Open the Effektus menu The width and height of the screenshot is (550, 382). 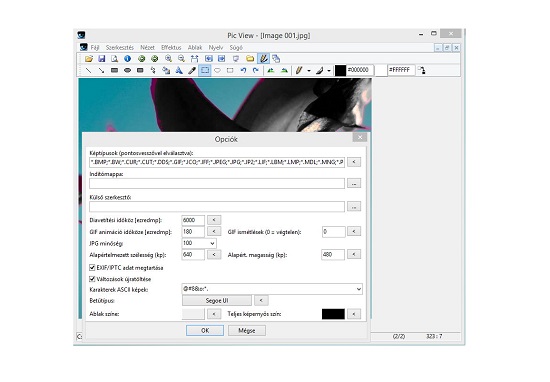tap(171, 47)
